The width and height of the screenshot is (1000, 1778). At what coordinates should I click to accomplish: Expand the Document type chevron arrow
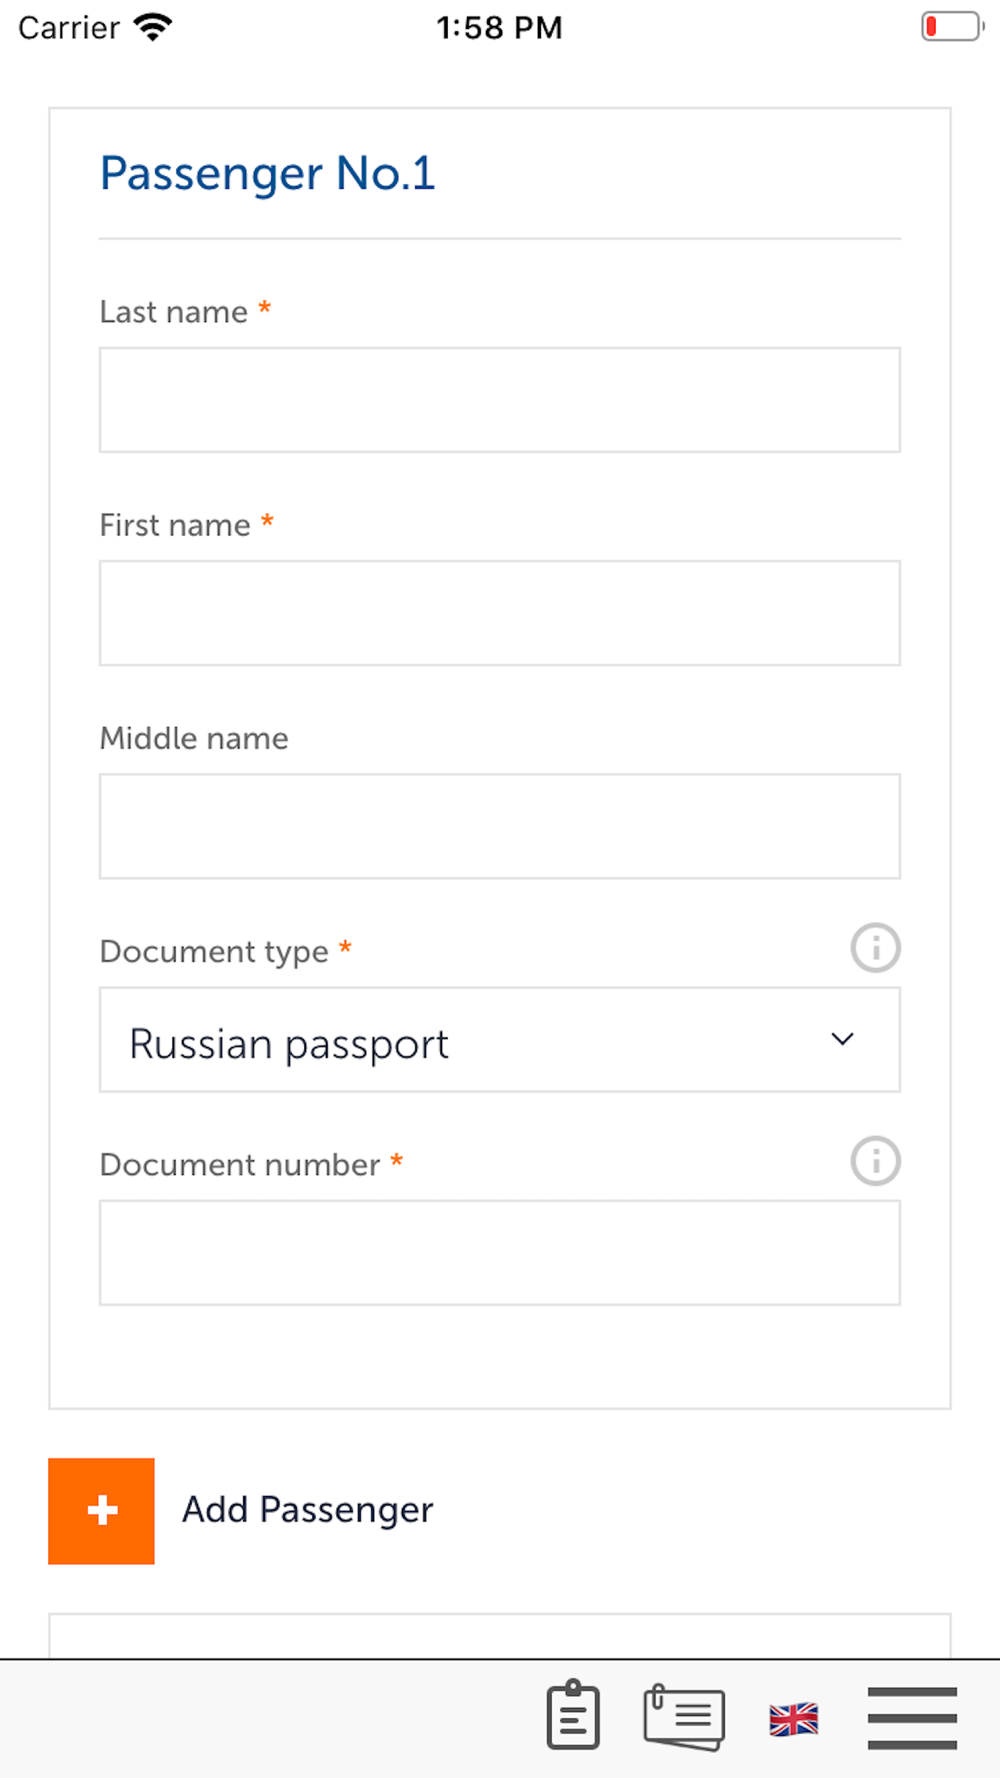click(x=842, y=1040)
